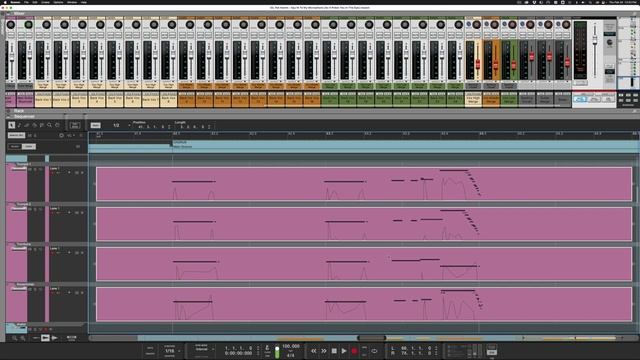Click the Play transport button
The image size is (640, 360).
point(344,351)
